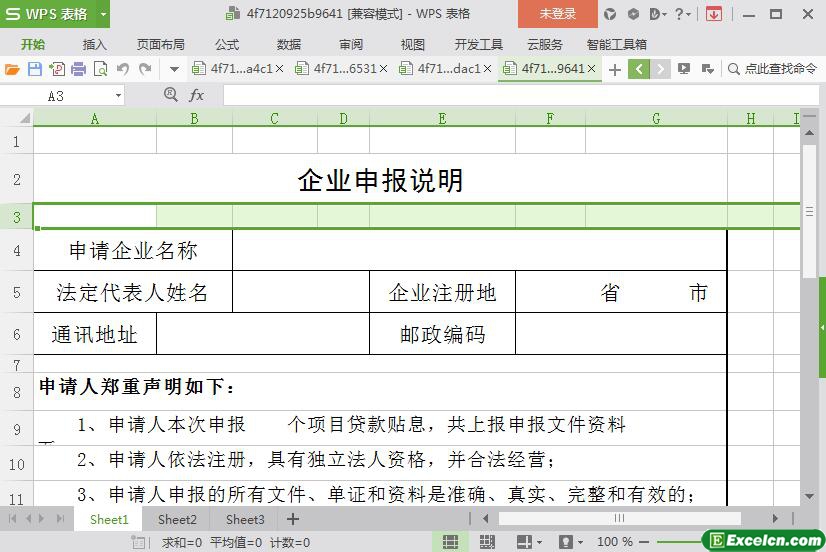826x552 pixels.
Task: Open the 公式 ribbon tab
Action: [227, 45]
